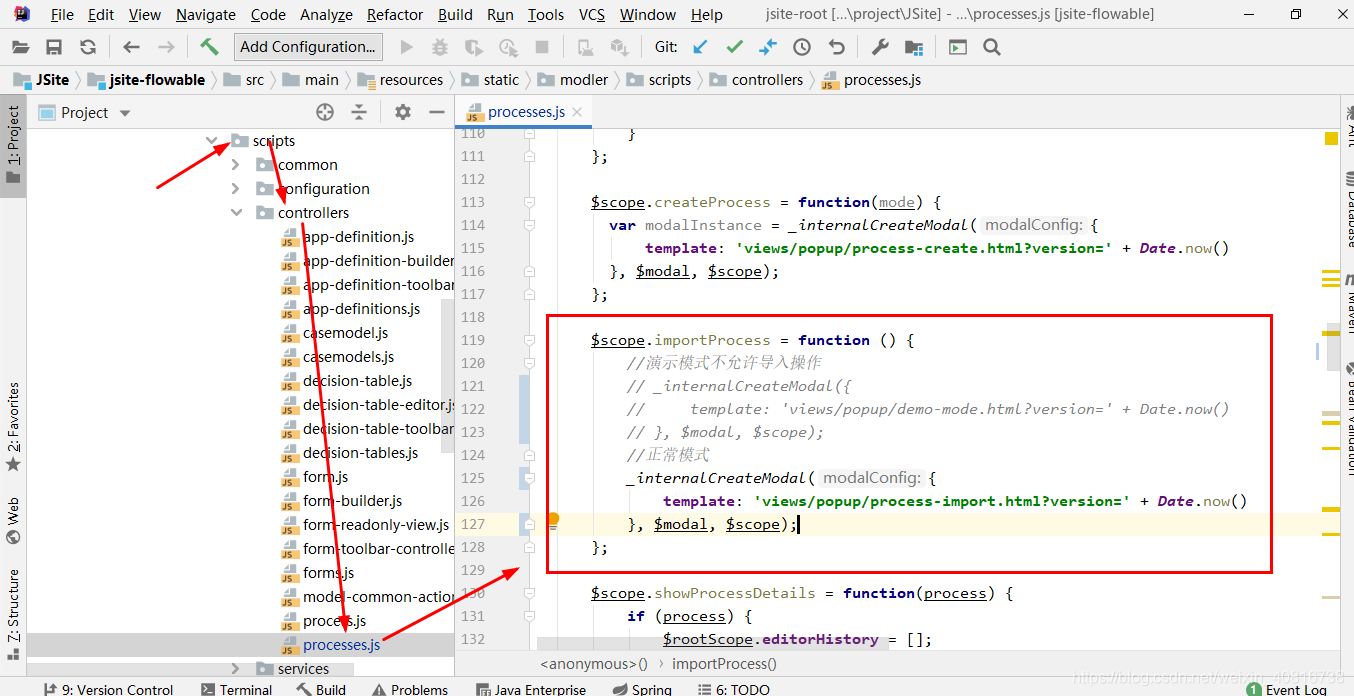The image size is (1354, 696).
Task: Fold code at line 113 gutter marker
Action: (x=529, y=202)
